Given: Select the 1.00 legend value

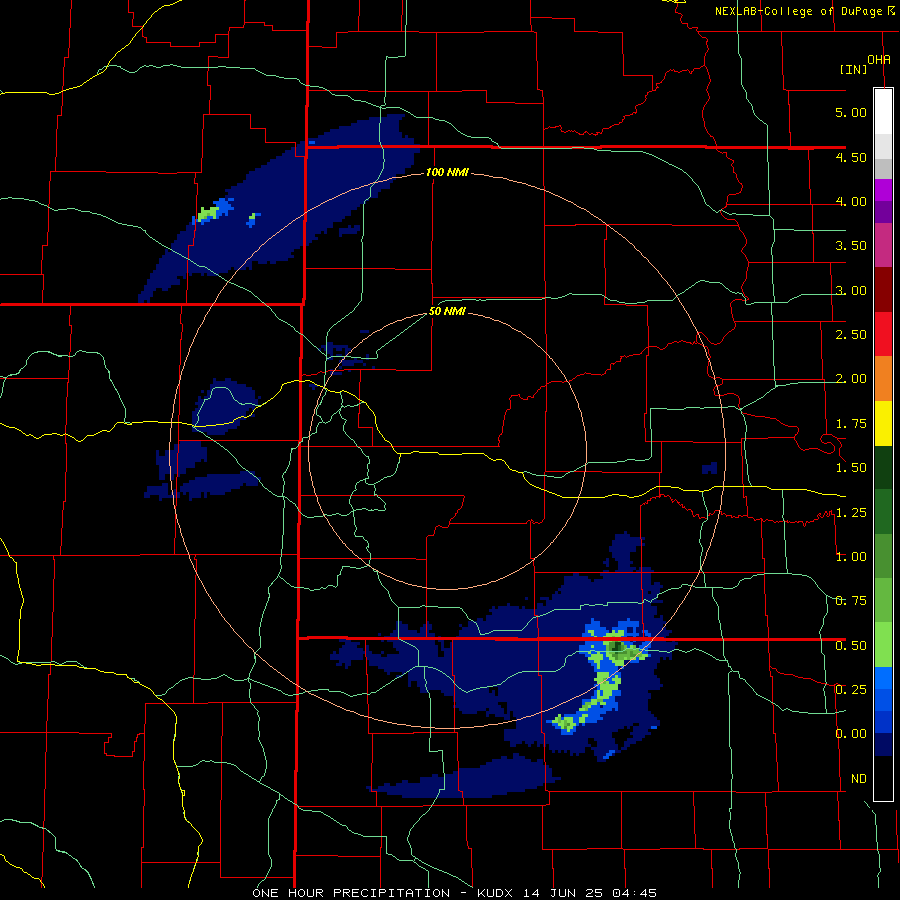Looking at the screenshot, I should 851,557.
